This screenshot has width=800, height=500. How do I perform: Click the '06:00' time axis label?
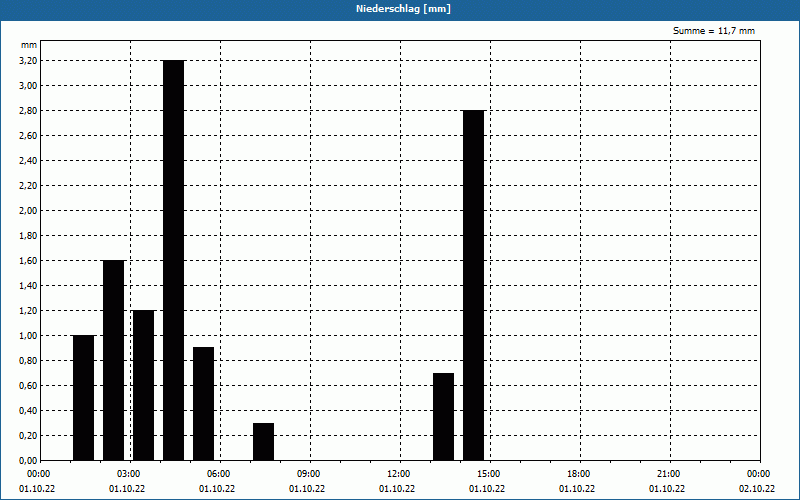tap(219, 474)
